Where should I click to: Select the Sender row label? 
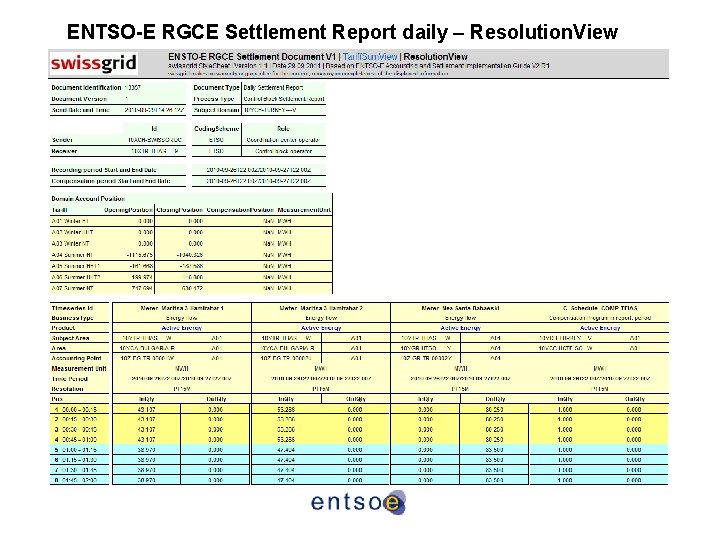(x=62, y=140)
